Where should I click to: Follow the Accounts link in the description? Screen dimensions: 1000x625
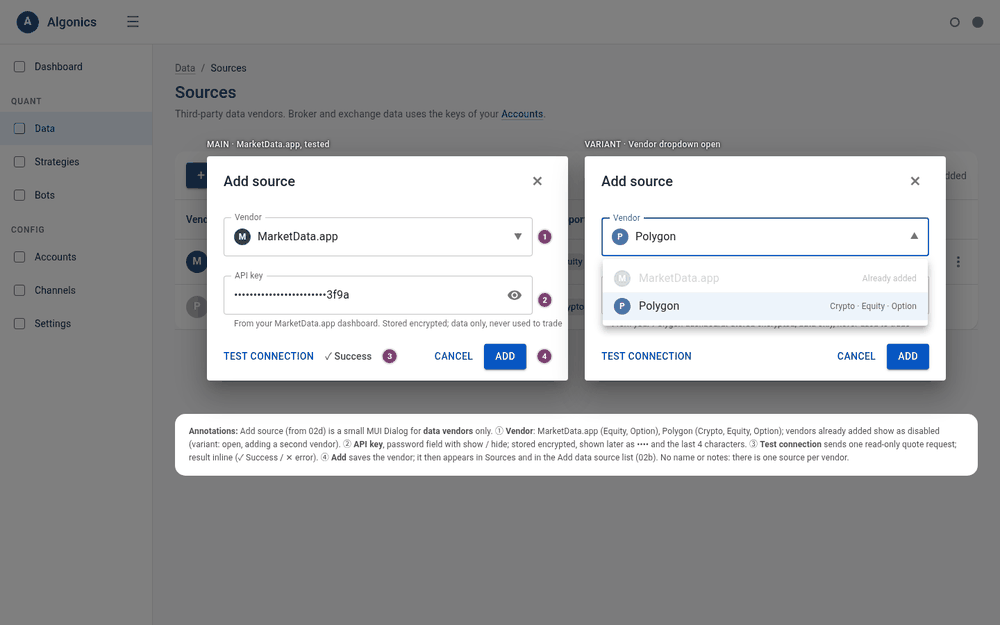pyautogui.click(x=522, y=114)
